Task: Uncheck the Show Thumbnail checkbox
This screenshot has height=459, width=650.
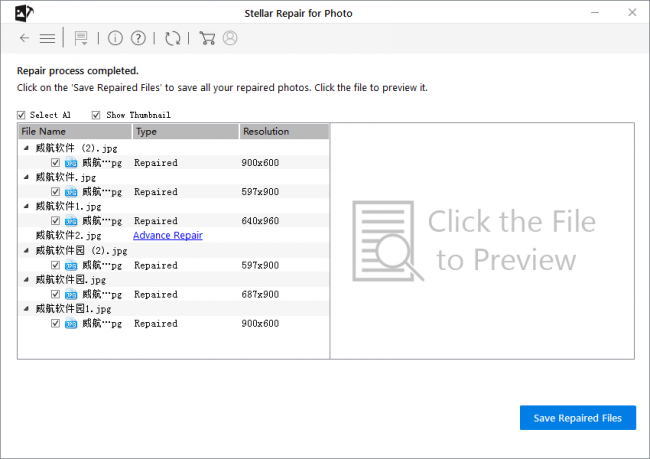Action: point(96,115)
